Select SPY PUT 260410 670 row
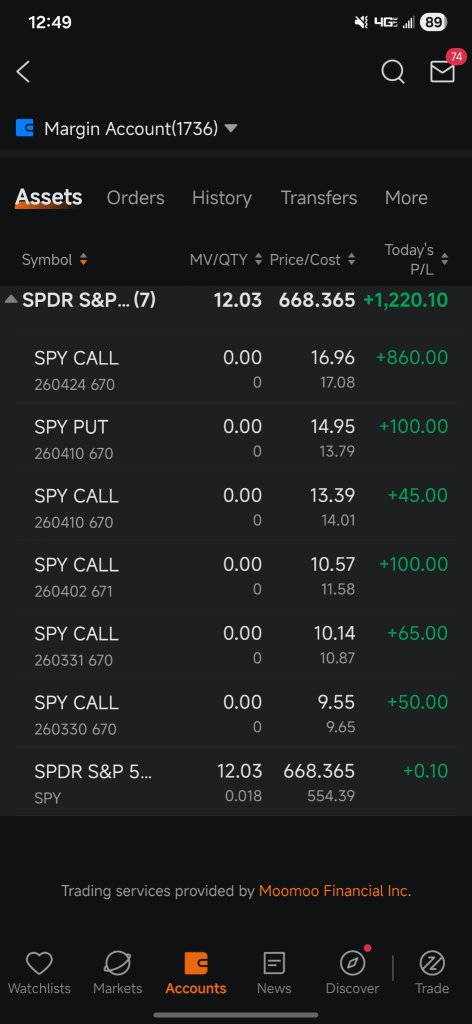Image resolution: width=472 pixels, height=1024 pixels. click(x=236, y=438)
